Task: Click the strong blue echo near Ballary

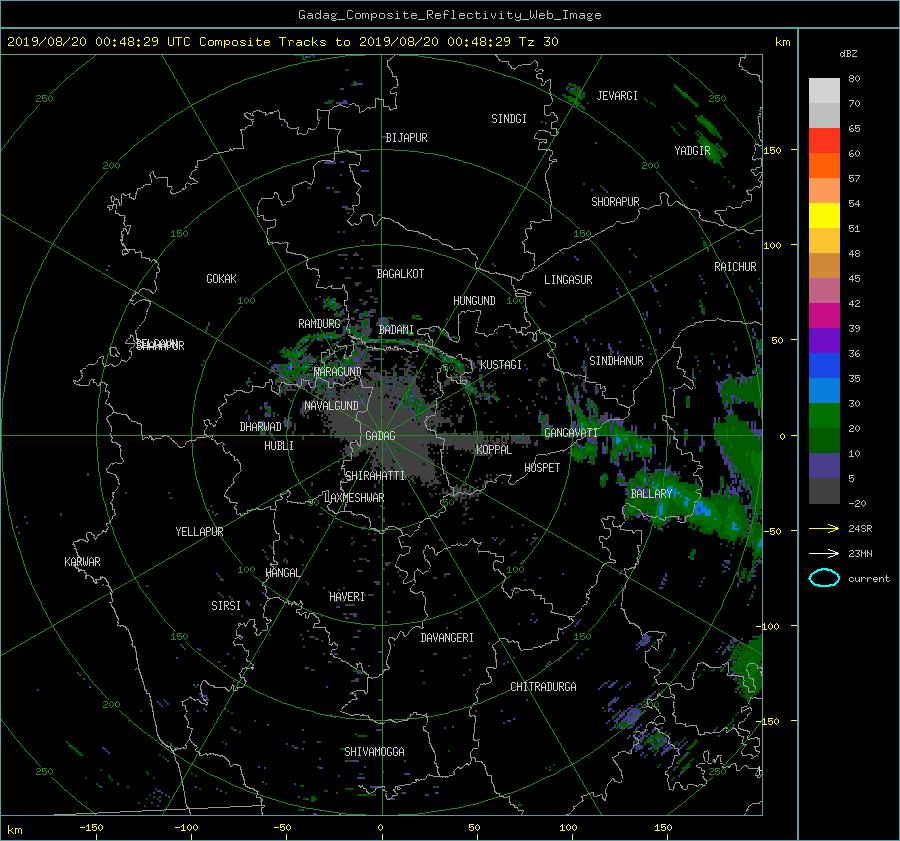Action: pos(701,509)
